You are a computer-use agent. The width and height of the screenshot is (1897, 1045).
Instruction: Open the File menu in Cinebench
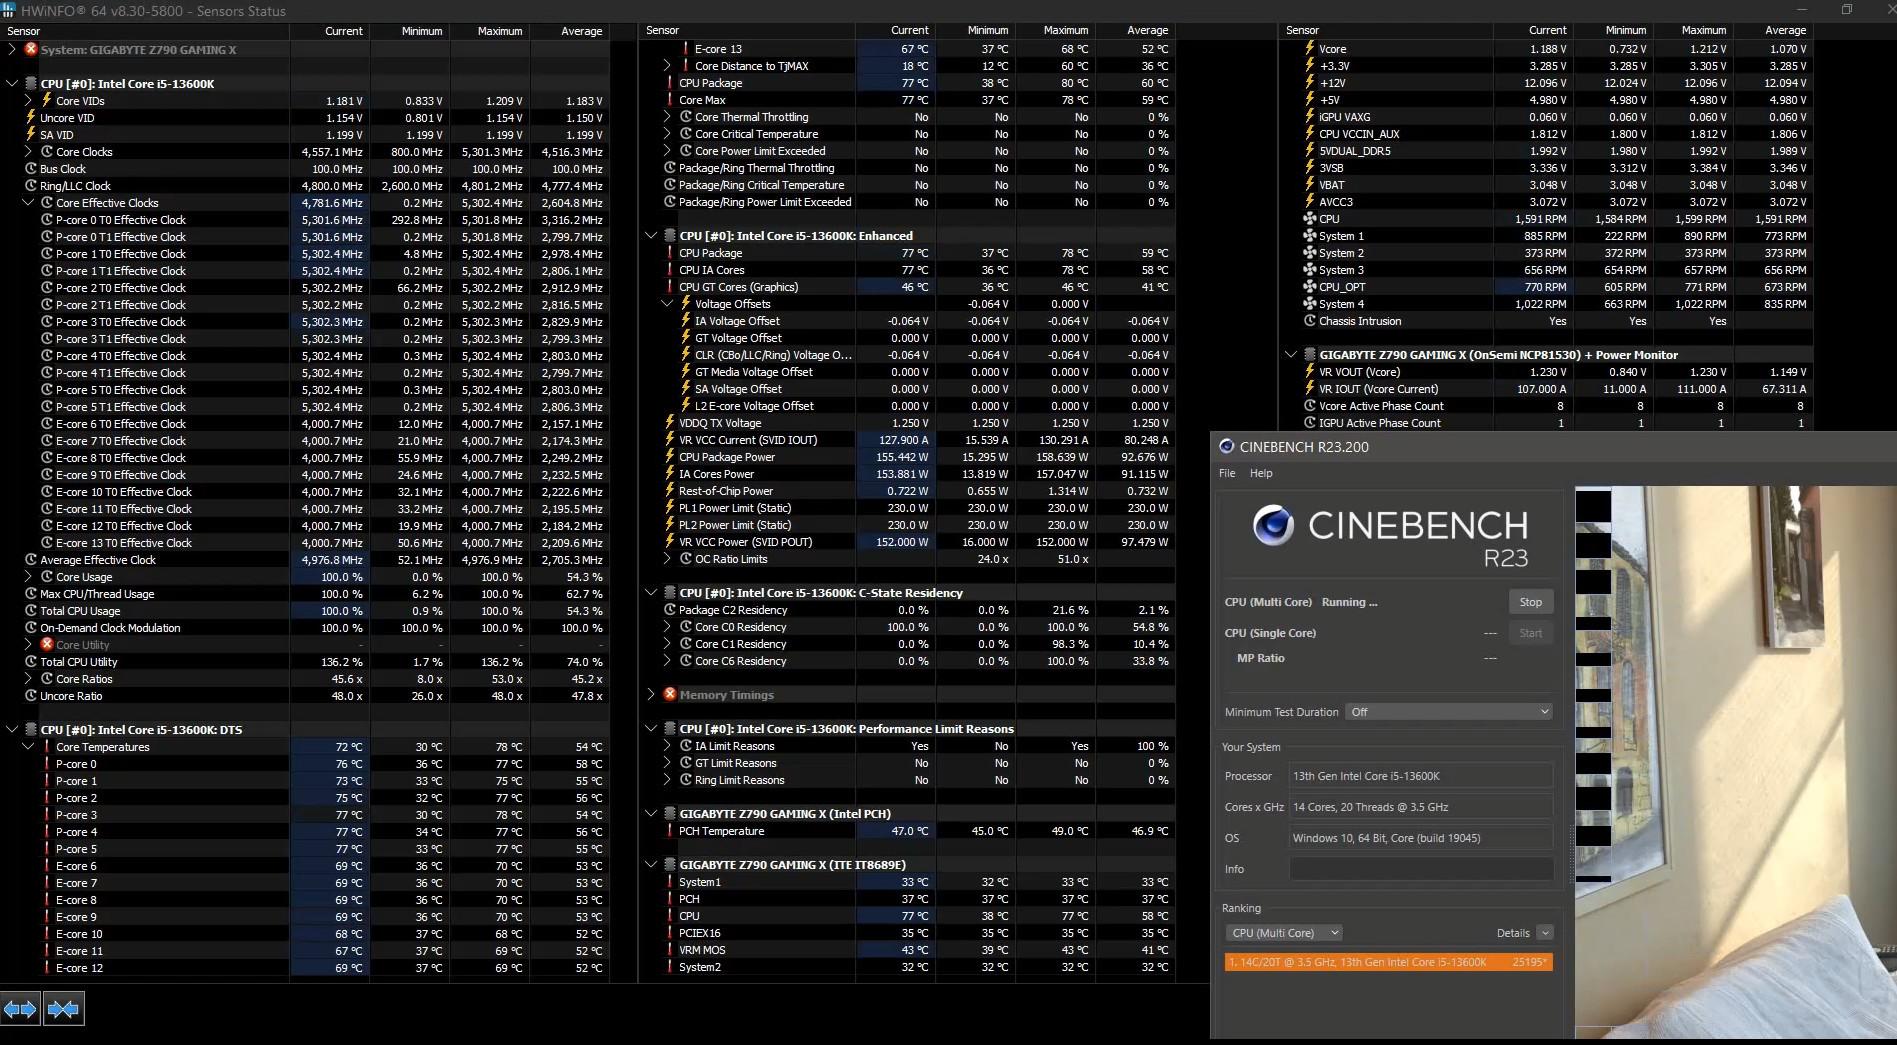click(x=1227, y=473)
